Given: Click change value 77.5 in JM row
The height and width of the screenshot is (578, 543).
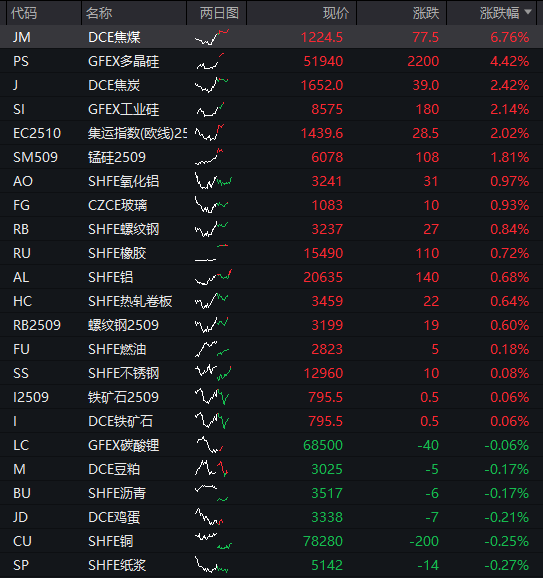Looking at the screenshot, I should tap(426, 37).
